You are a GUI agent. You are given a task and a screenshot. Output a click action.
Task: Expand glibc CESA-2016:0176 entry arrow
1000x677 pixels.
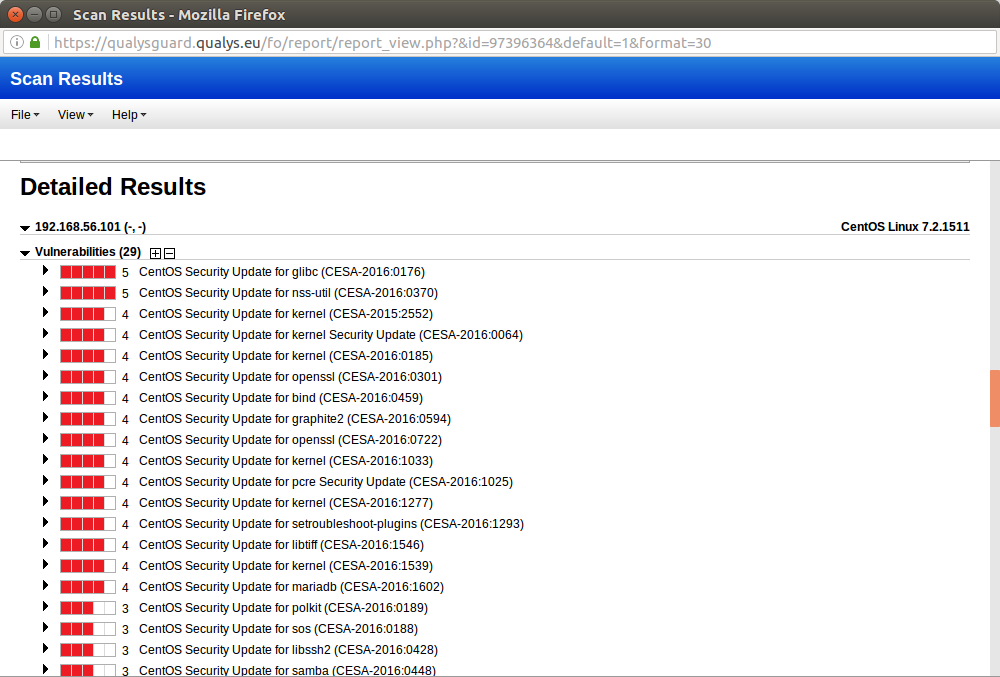pyautogui.click(x=45, y=270)
